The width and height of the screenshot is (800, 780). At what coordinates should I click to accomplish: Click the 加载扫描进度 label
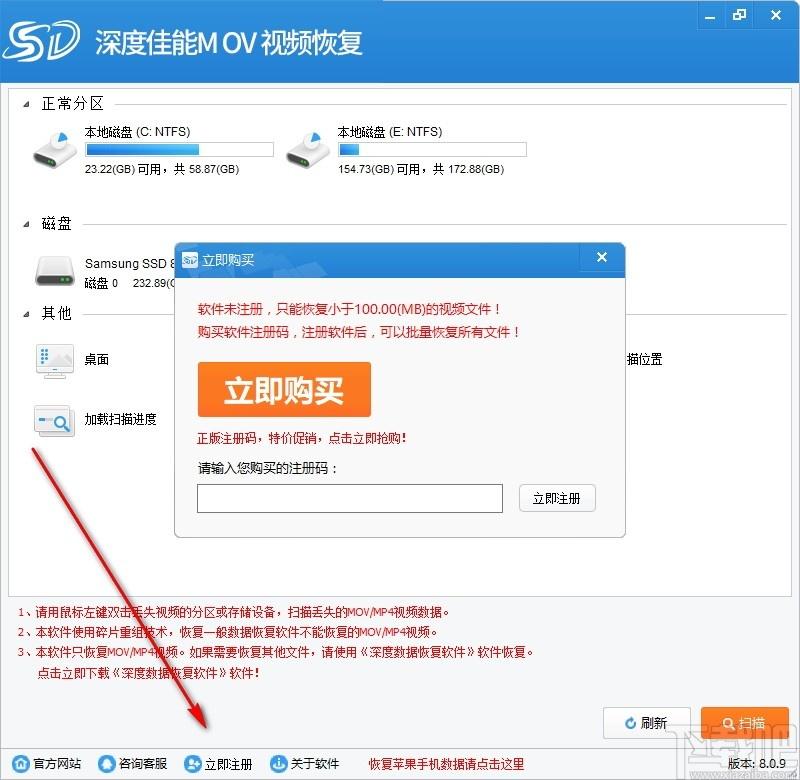pyautogui.click(x=120, y=419)
